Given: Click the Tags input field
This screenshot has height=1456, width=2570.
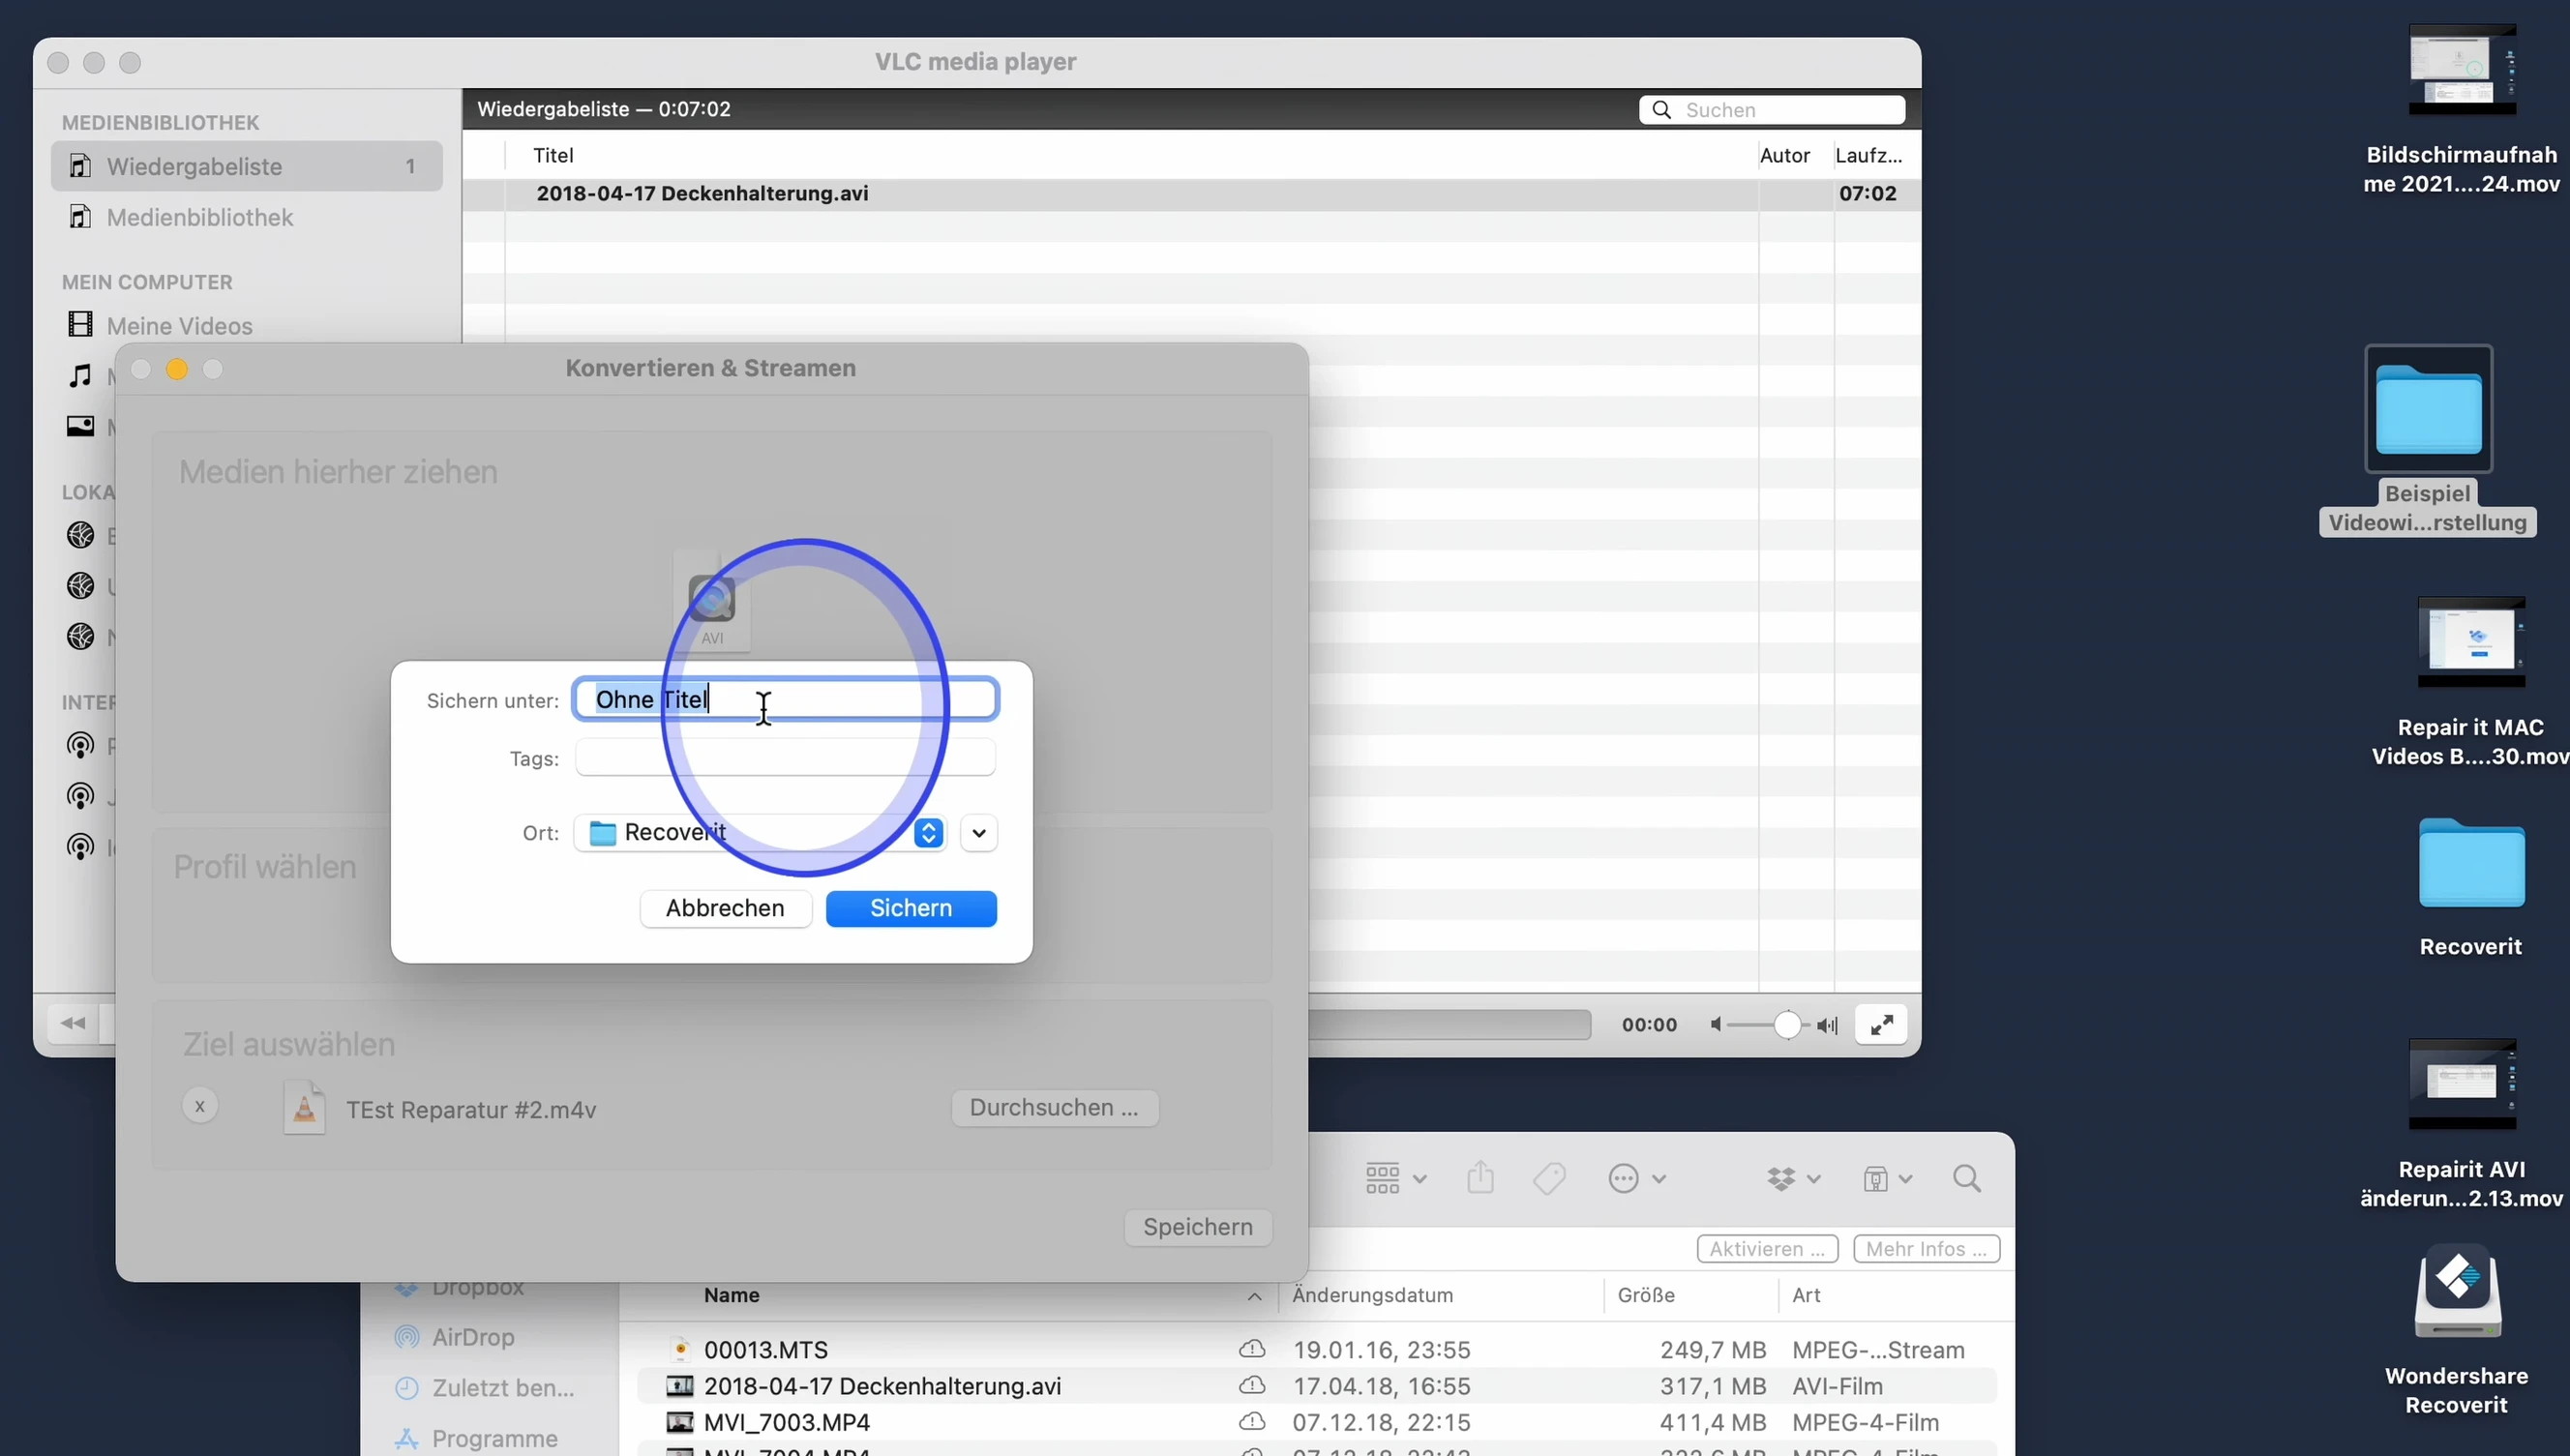Looking at the screenshot, I should [785, 758].
